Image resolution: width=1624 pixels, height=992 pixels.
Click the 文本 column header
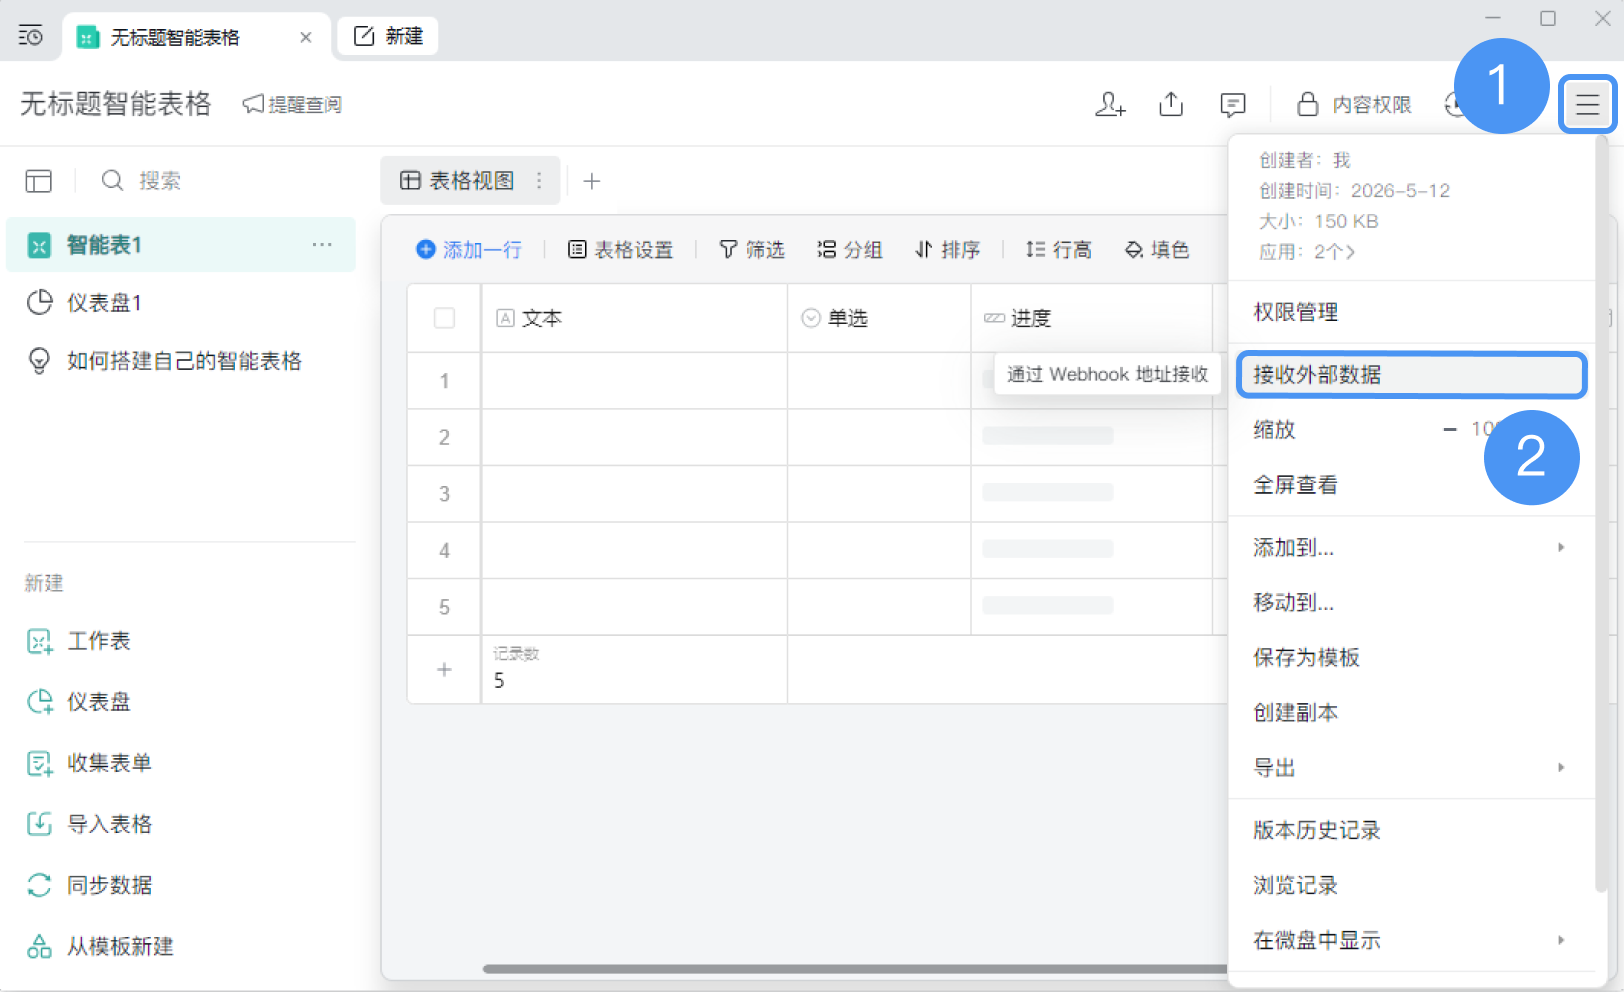[x=634, y=318]
